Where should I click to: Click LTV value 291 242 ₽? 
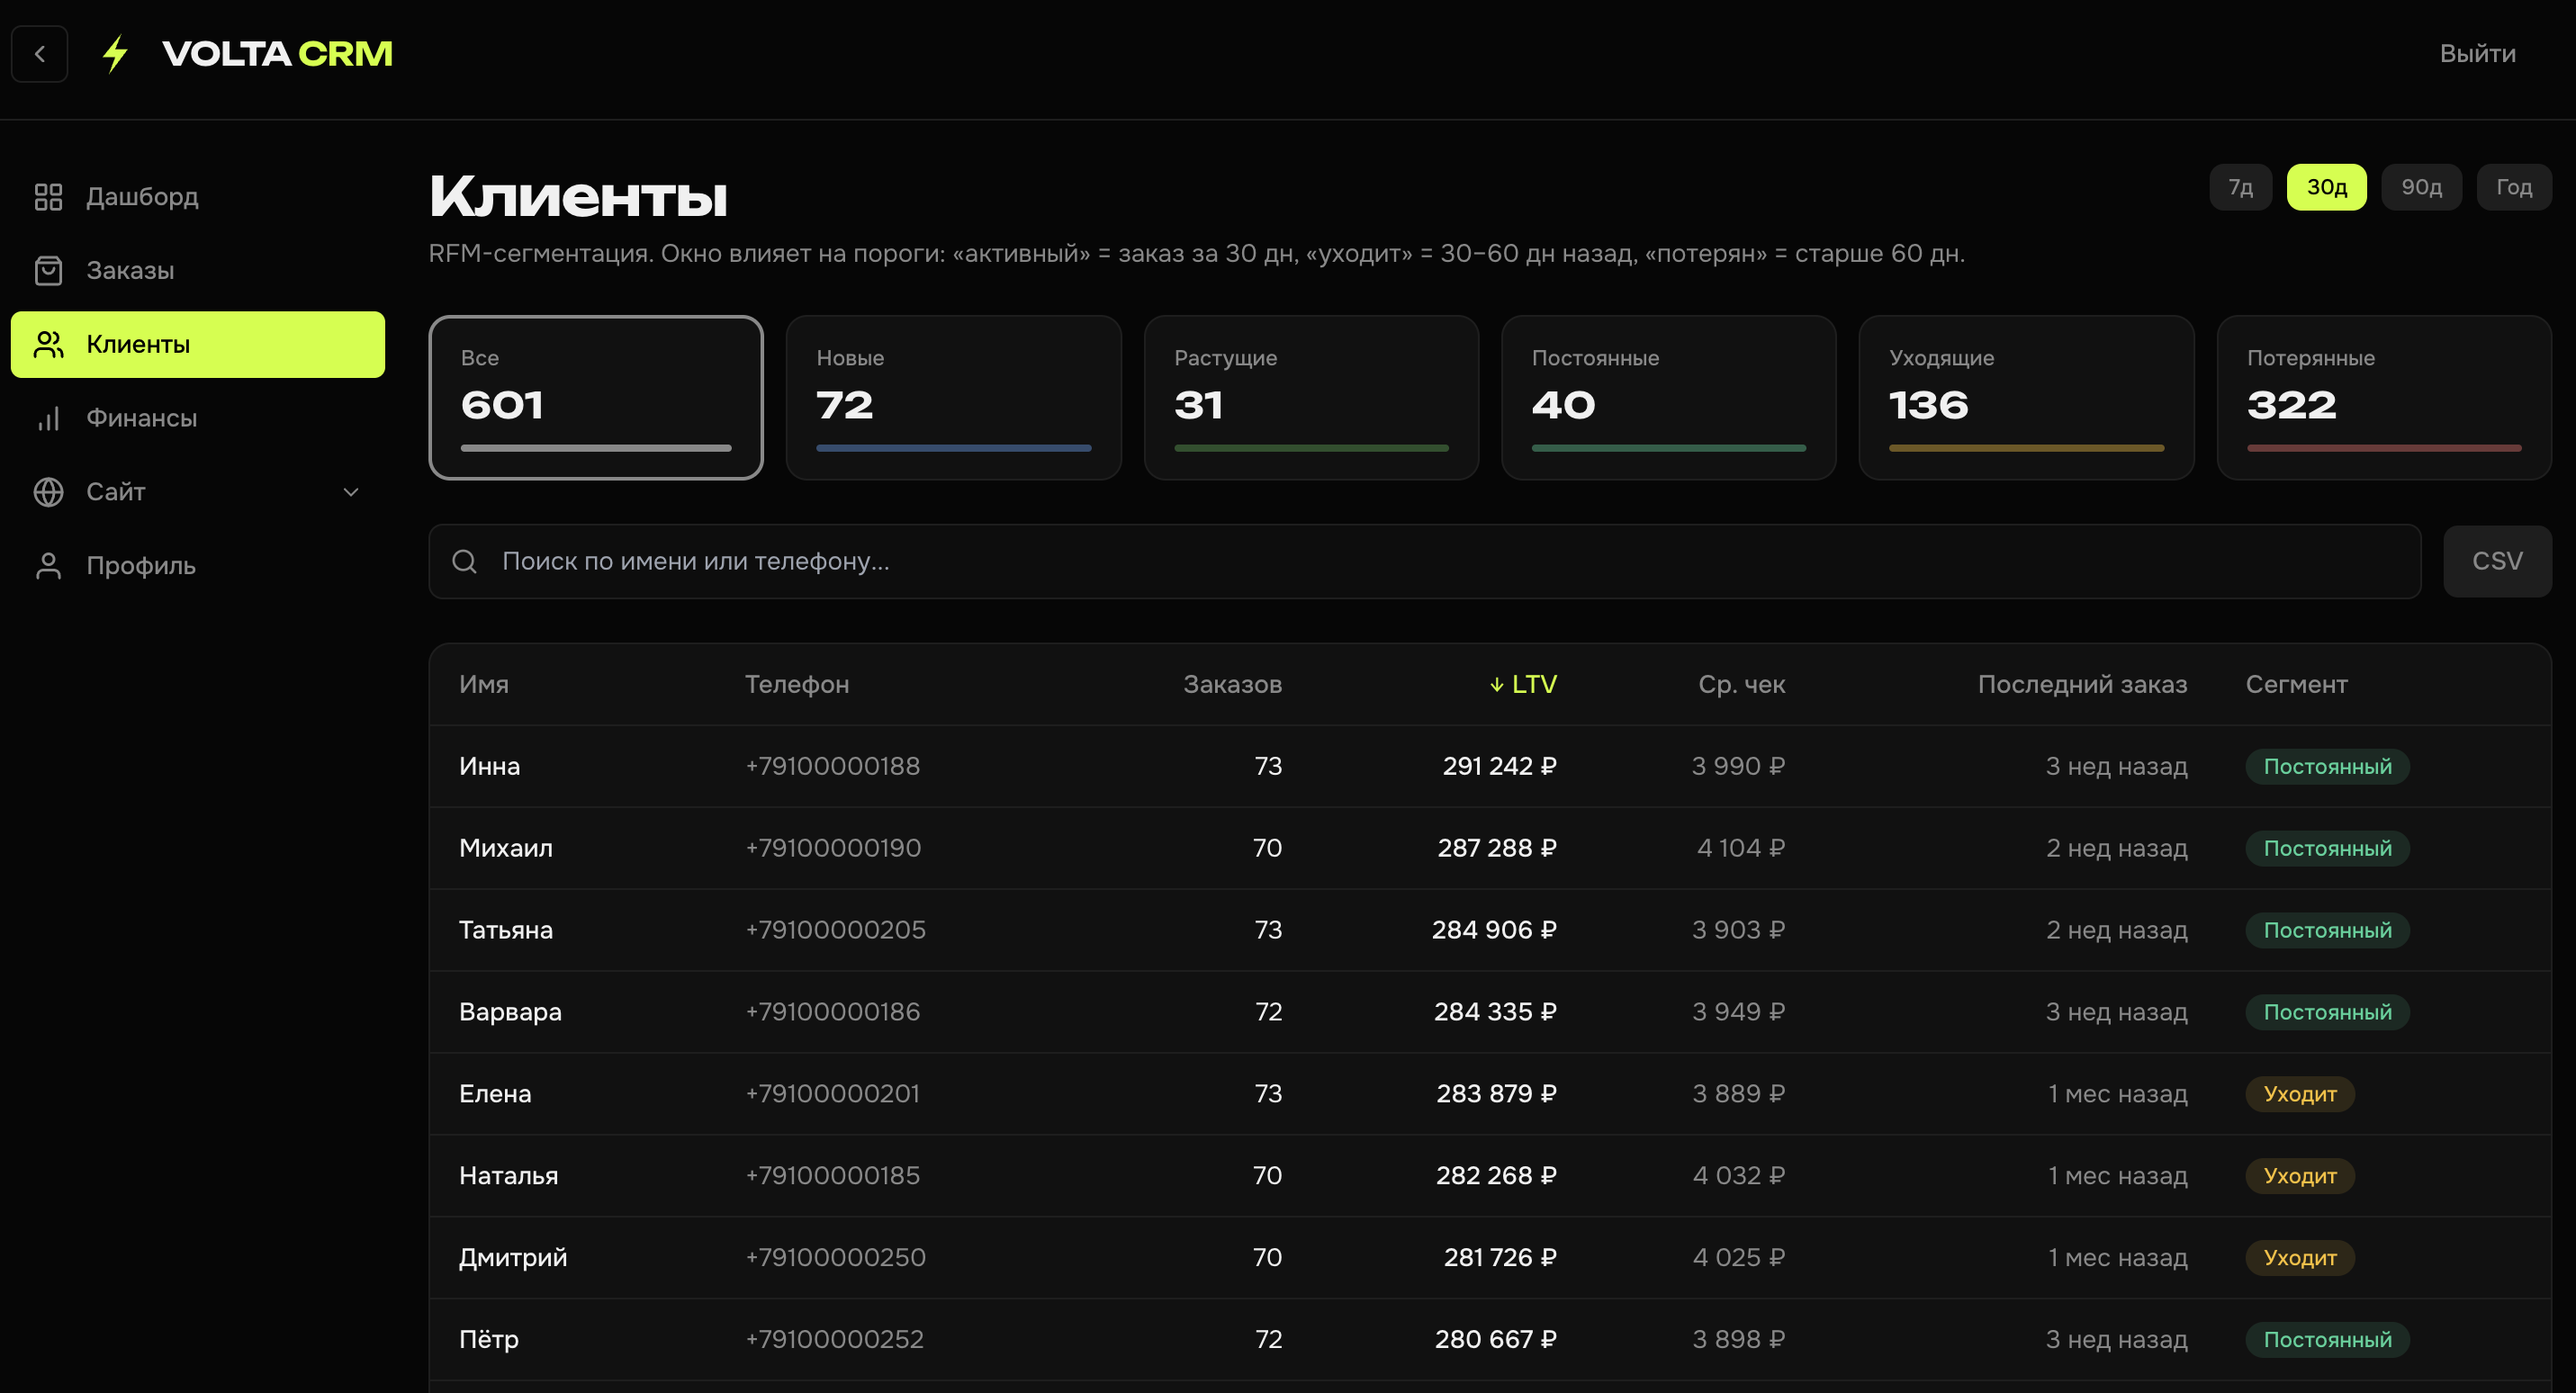point(1499,767)
